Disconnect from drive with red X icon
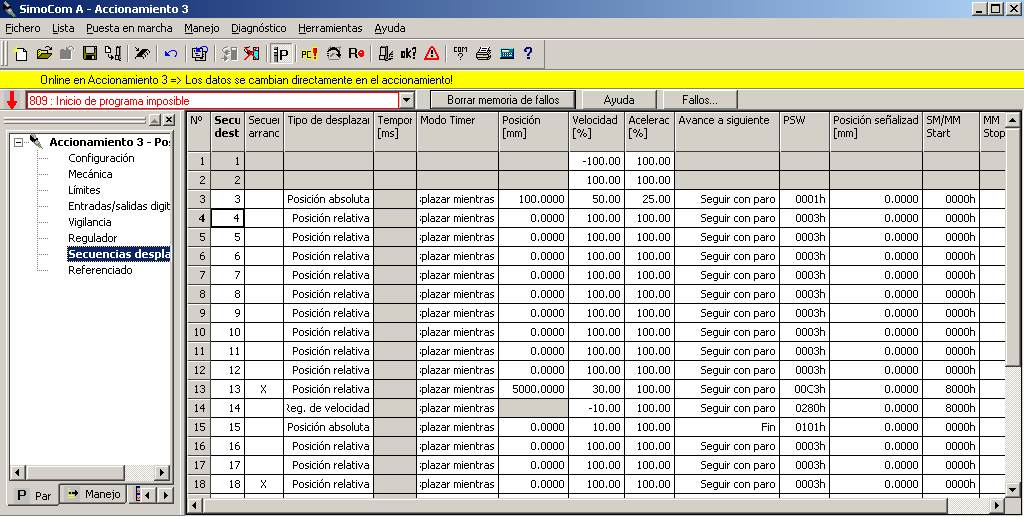 coord(251,54)
